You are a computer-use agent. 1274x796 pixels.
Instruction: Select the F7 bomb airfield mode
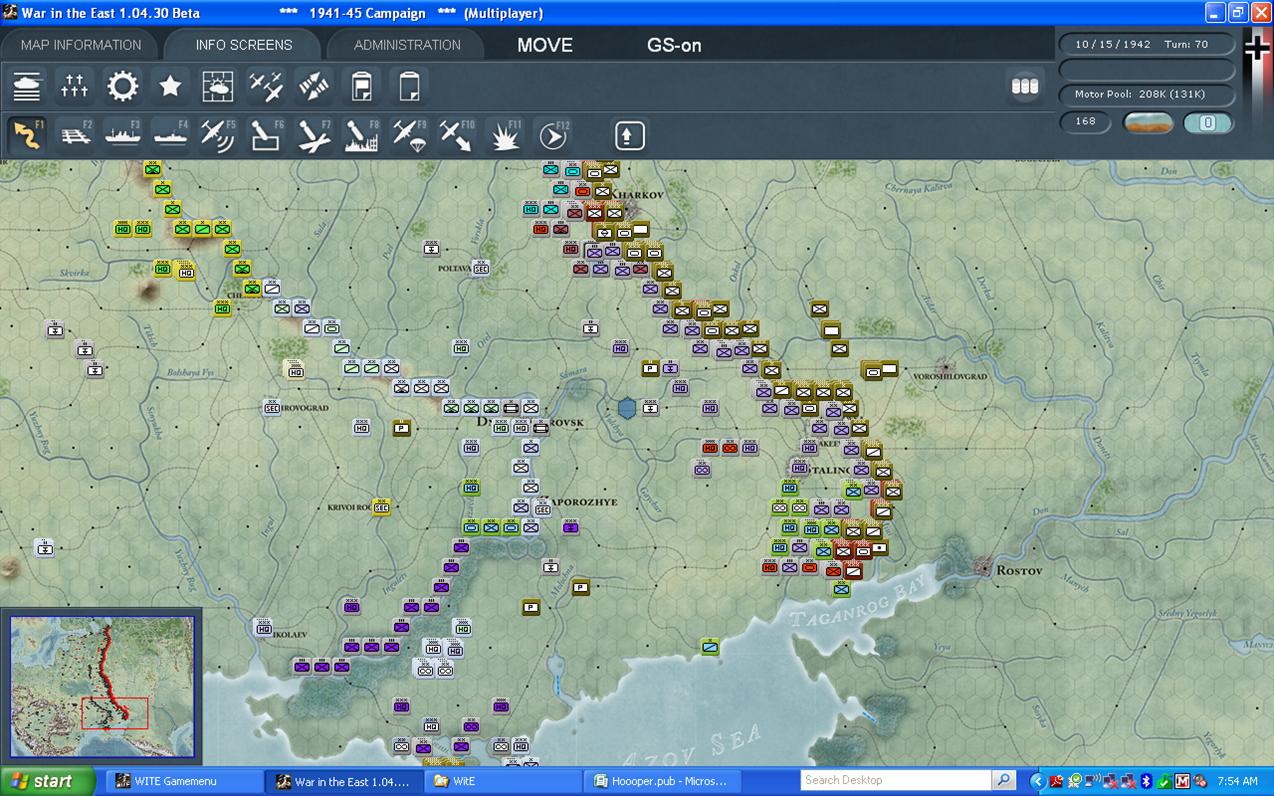[314, 136]
